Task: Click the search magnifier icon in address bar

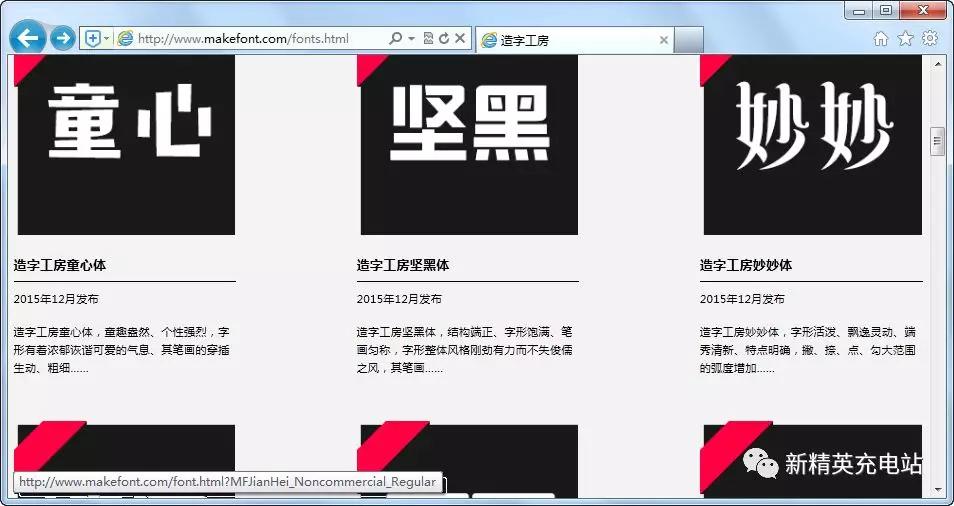Action: tap(395, 38)
